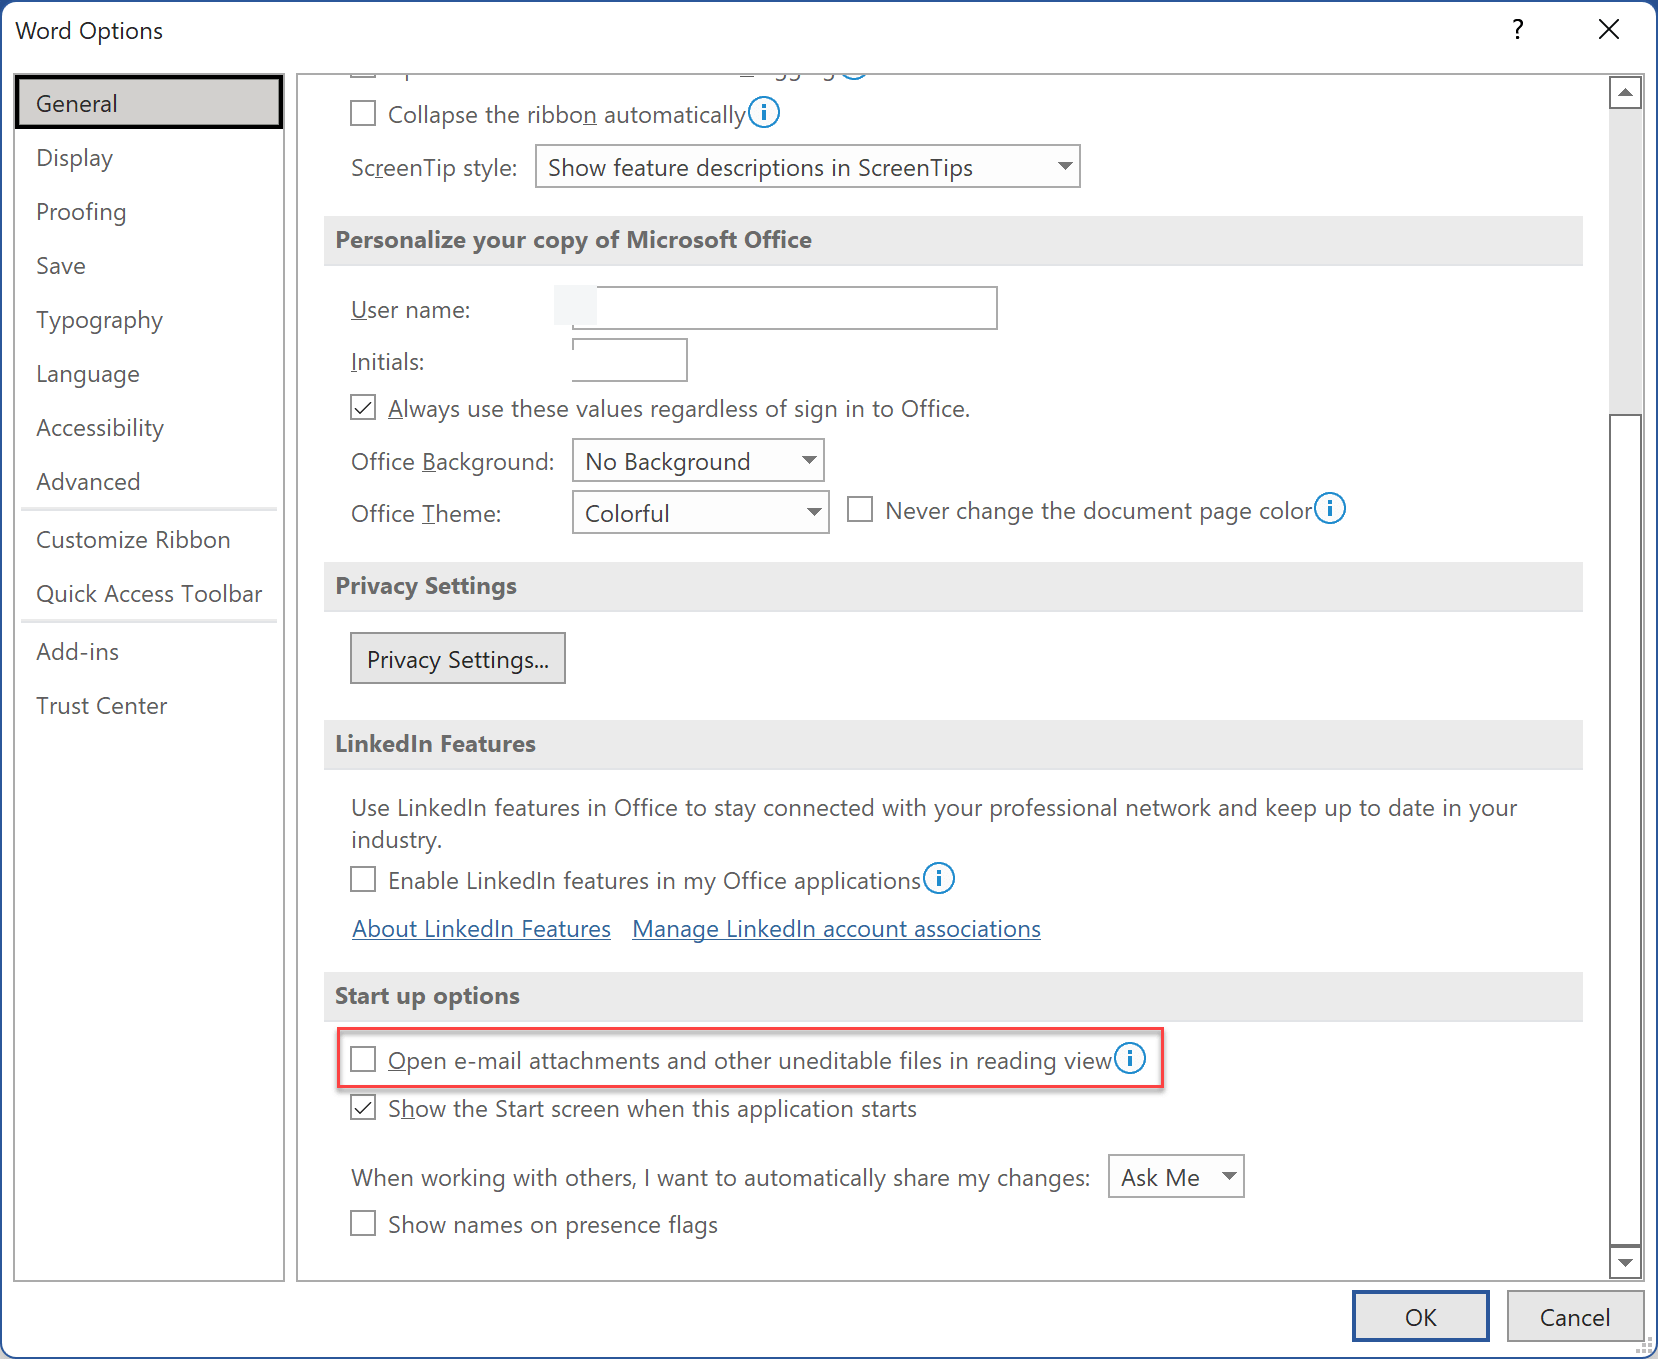The height and width of the screenshot is (1359, 1658).
Task: Enable LinkedIn features in my Office applications
Action: pos(363,880)
